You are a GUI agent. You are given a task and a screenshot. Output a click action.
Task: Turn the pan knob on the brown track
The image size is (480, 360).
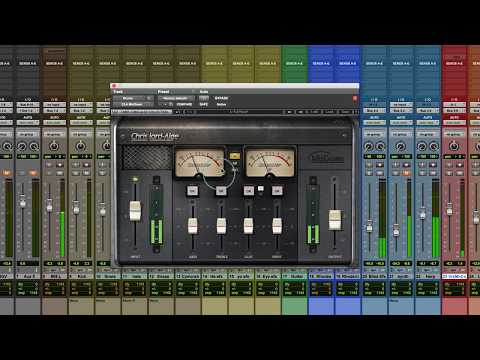(54, 146)
